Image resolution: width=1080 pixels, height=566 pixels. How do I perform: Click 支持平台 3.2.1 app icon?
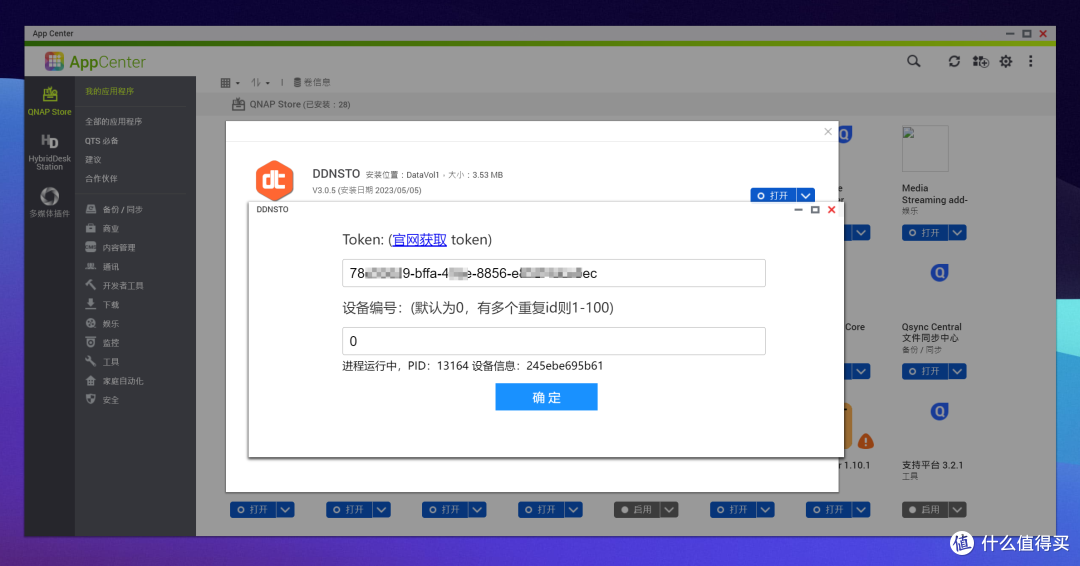(x=939, y=412)
